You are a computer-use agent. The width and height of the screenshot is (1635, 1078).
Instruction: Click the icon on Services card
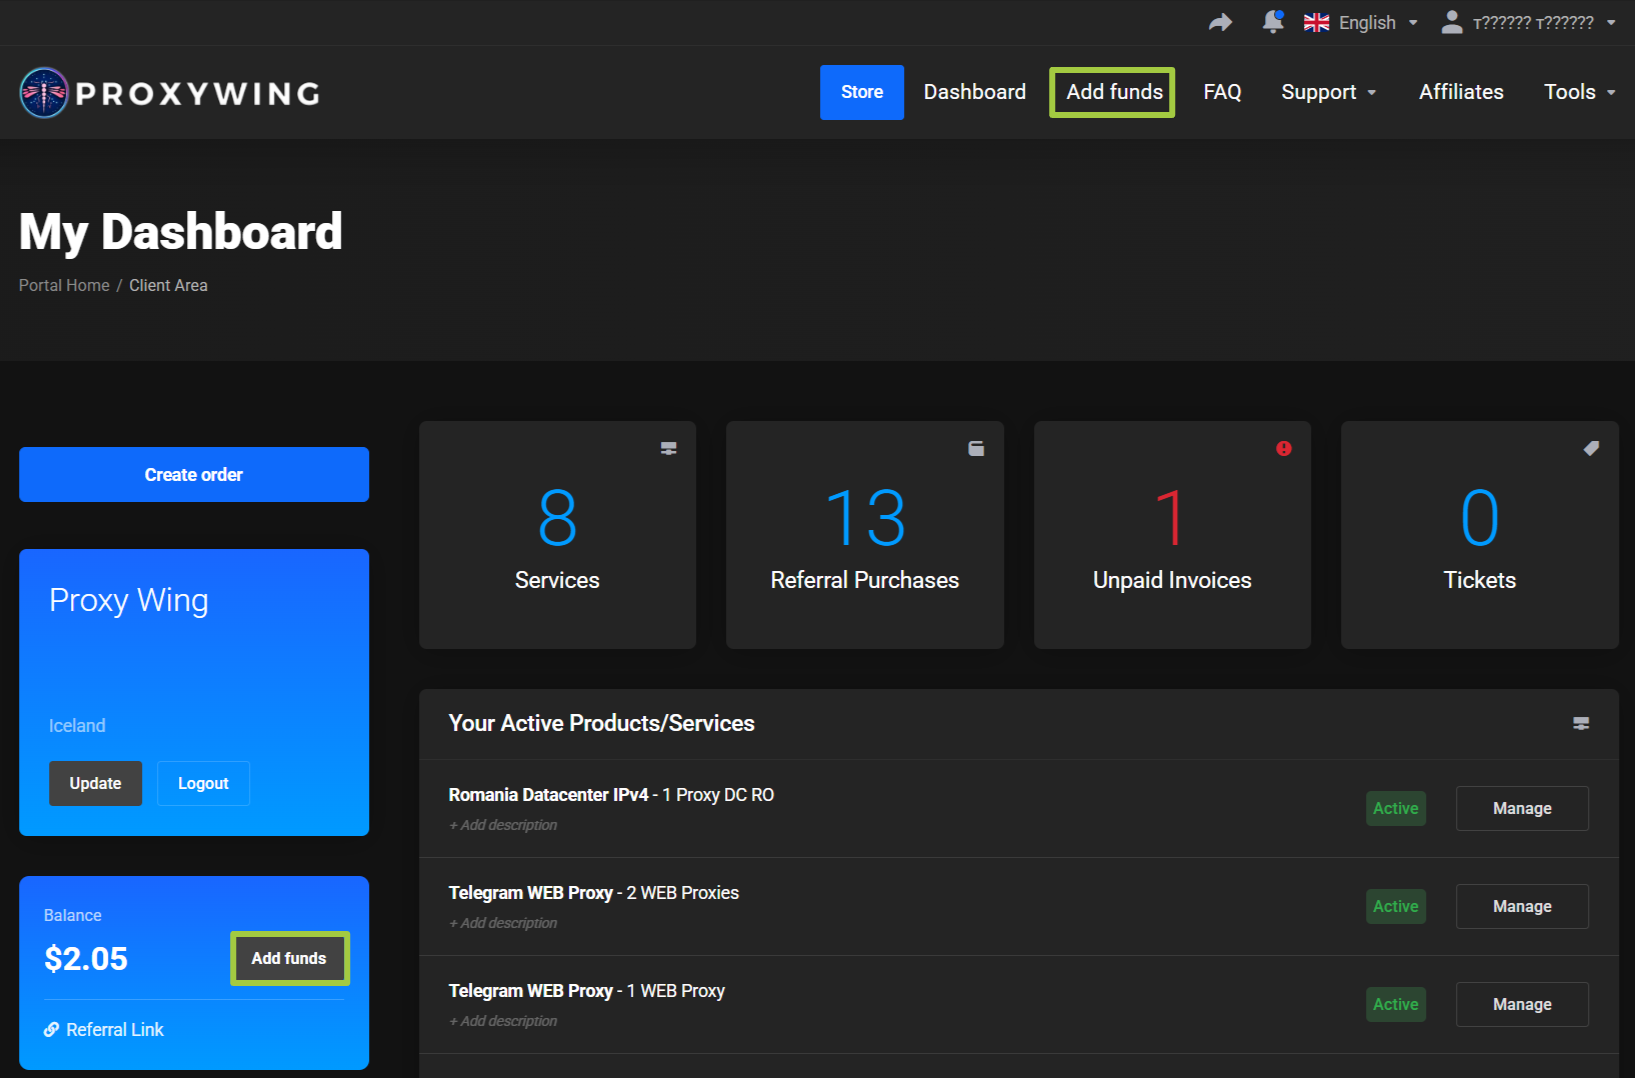tap(669, 448)
